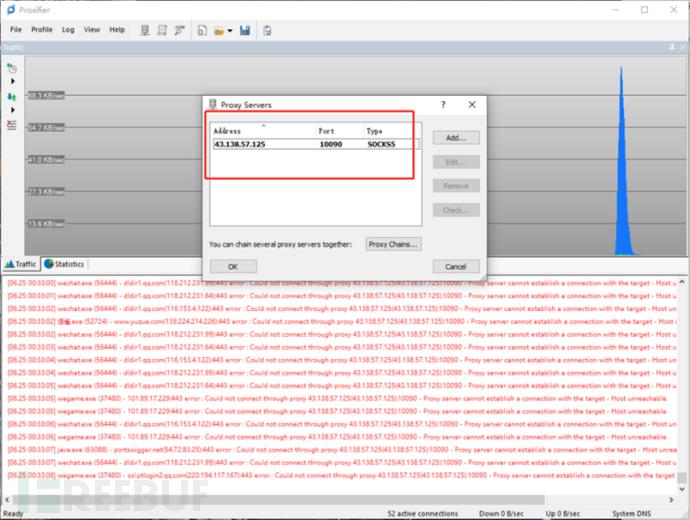
Task: Click the ? help button in the dialog
Action: pyautogui.click(x=443, y=105)
